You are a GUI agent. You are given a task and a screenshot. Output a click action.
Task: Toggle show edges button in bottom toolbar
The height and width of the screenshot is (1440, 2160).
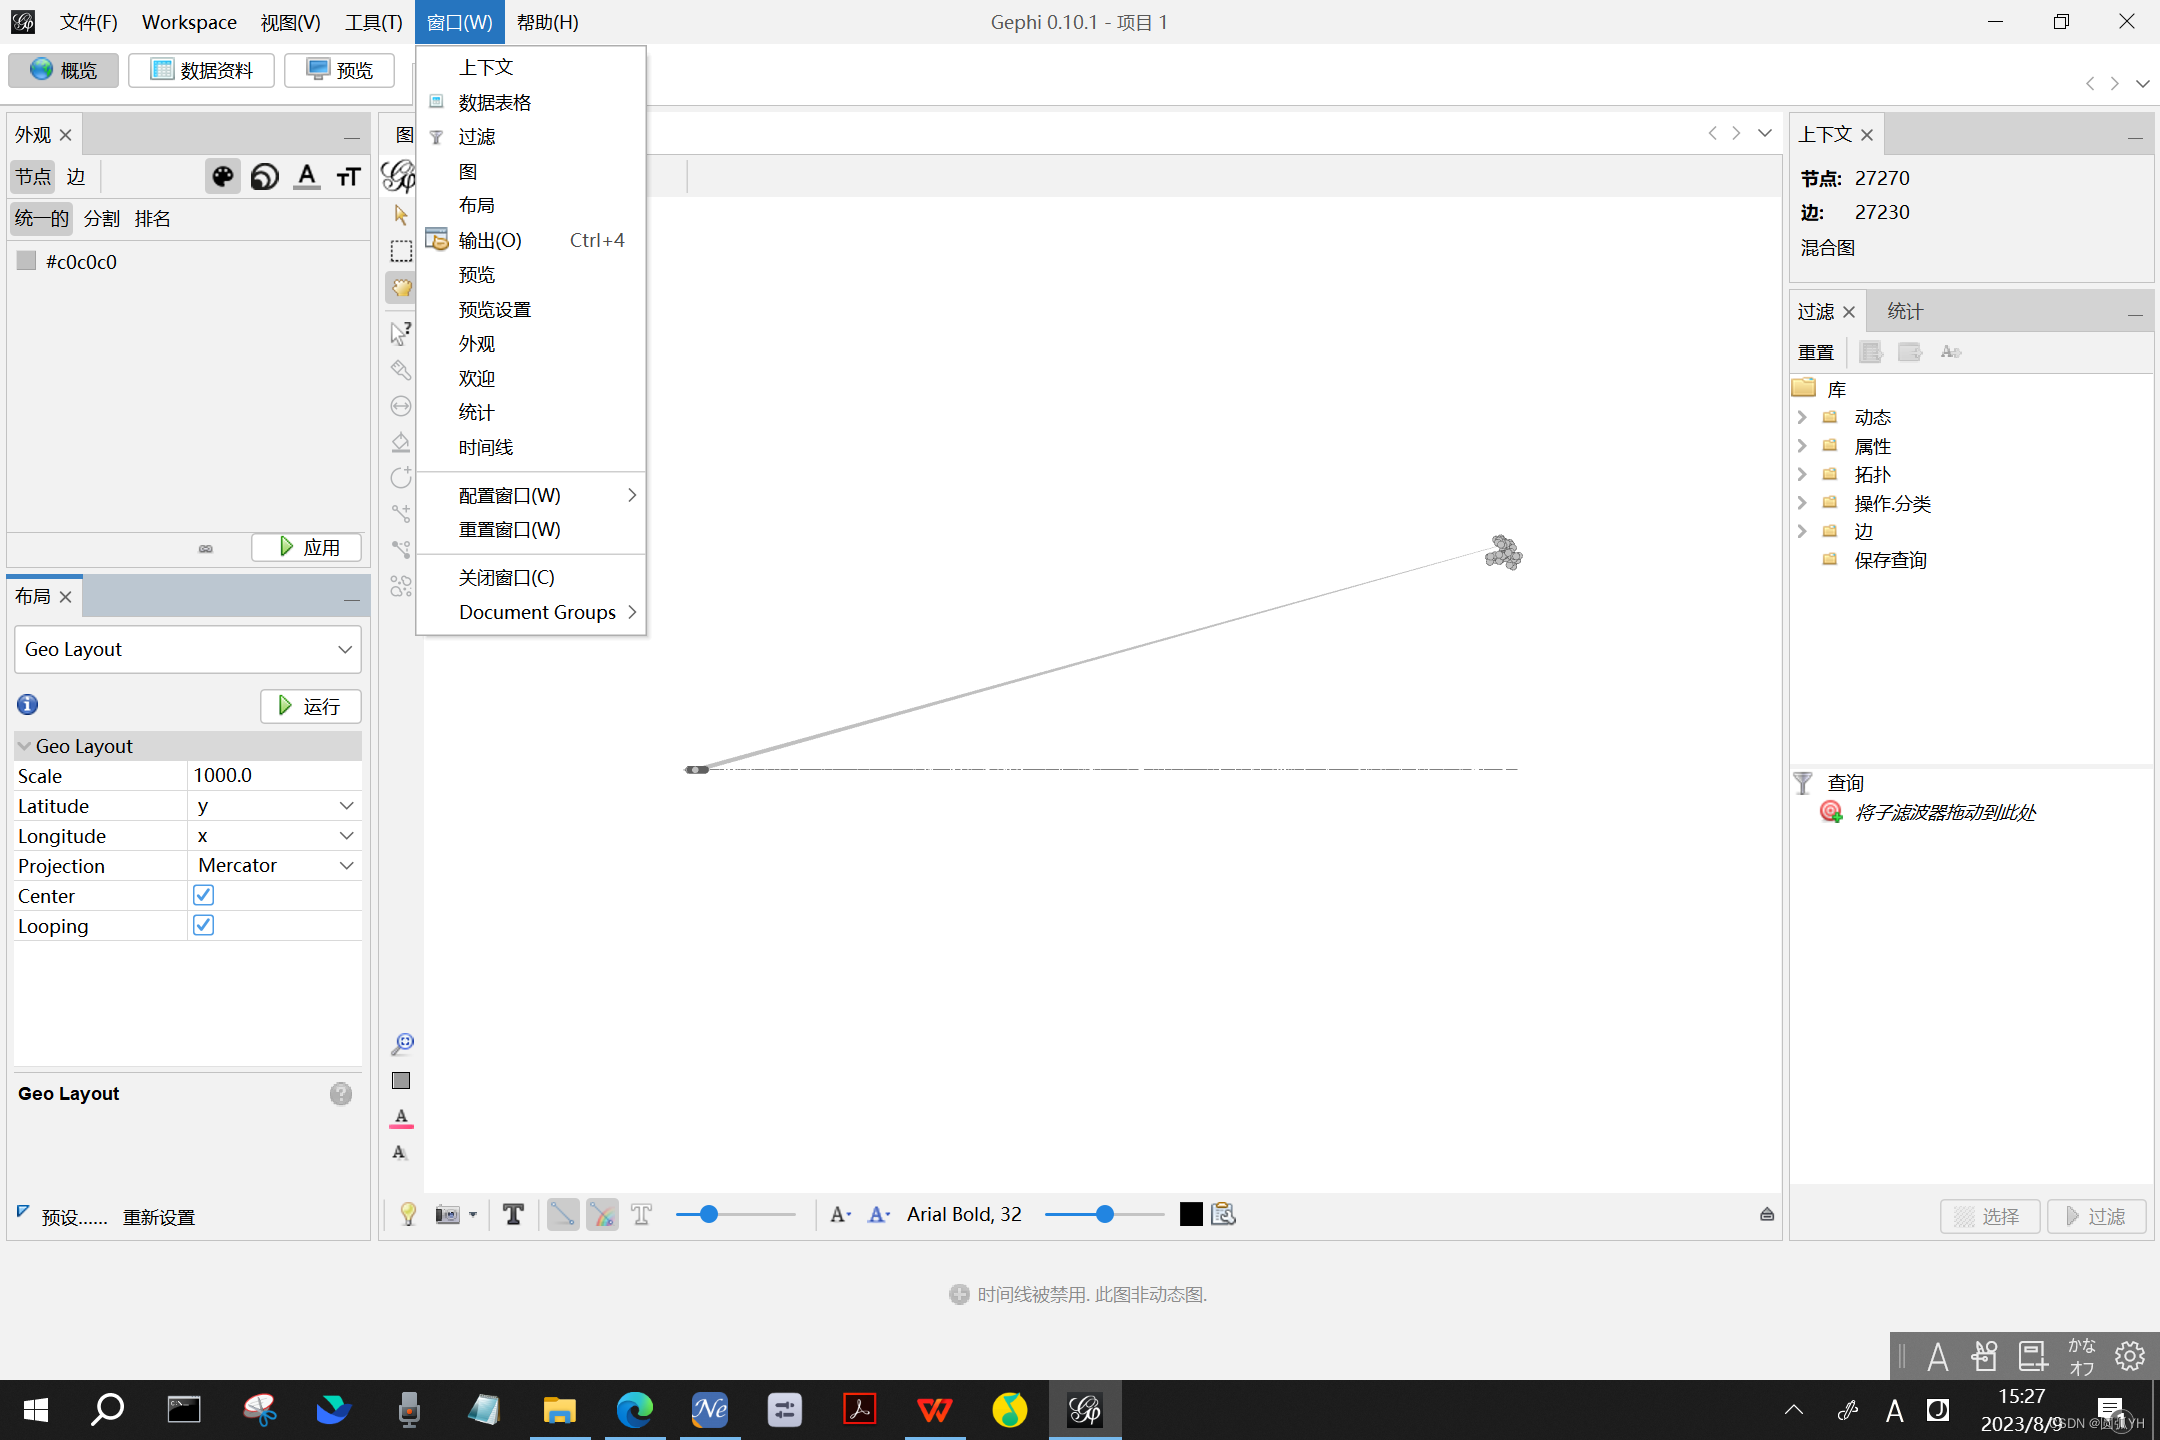(562, 1214)
